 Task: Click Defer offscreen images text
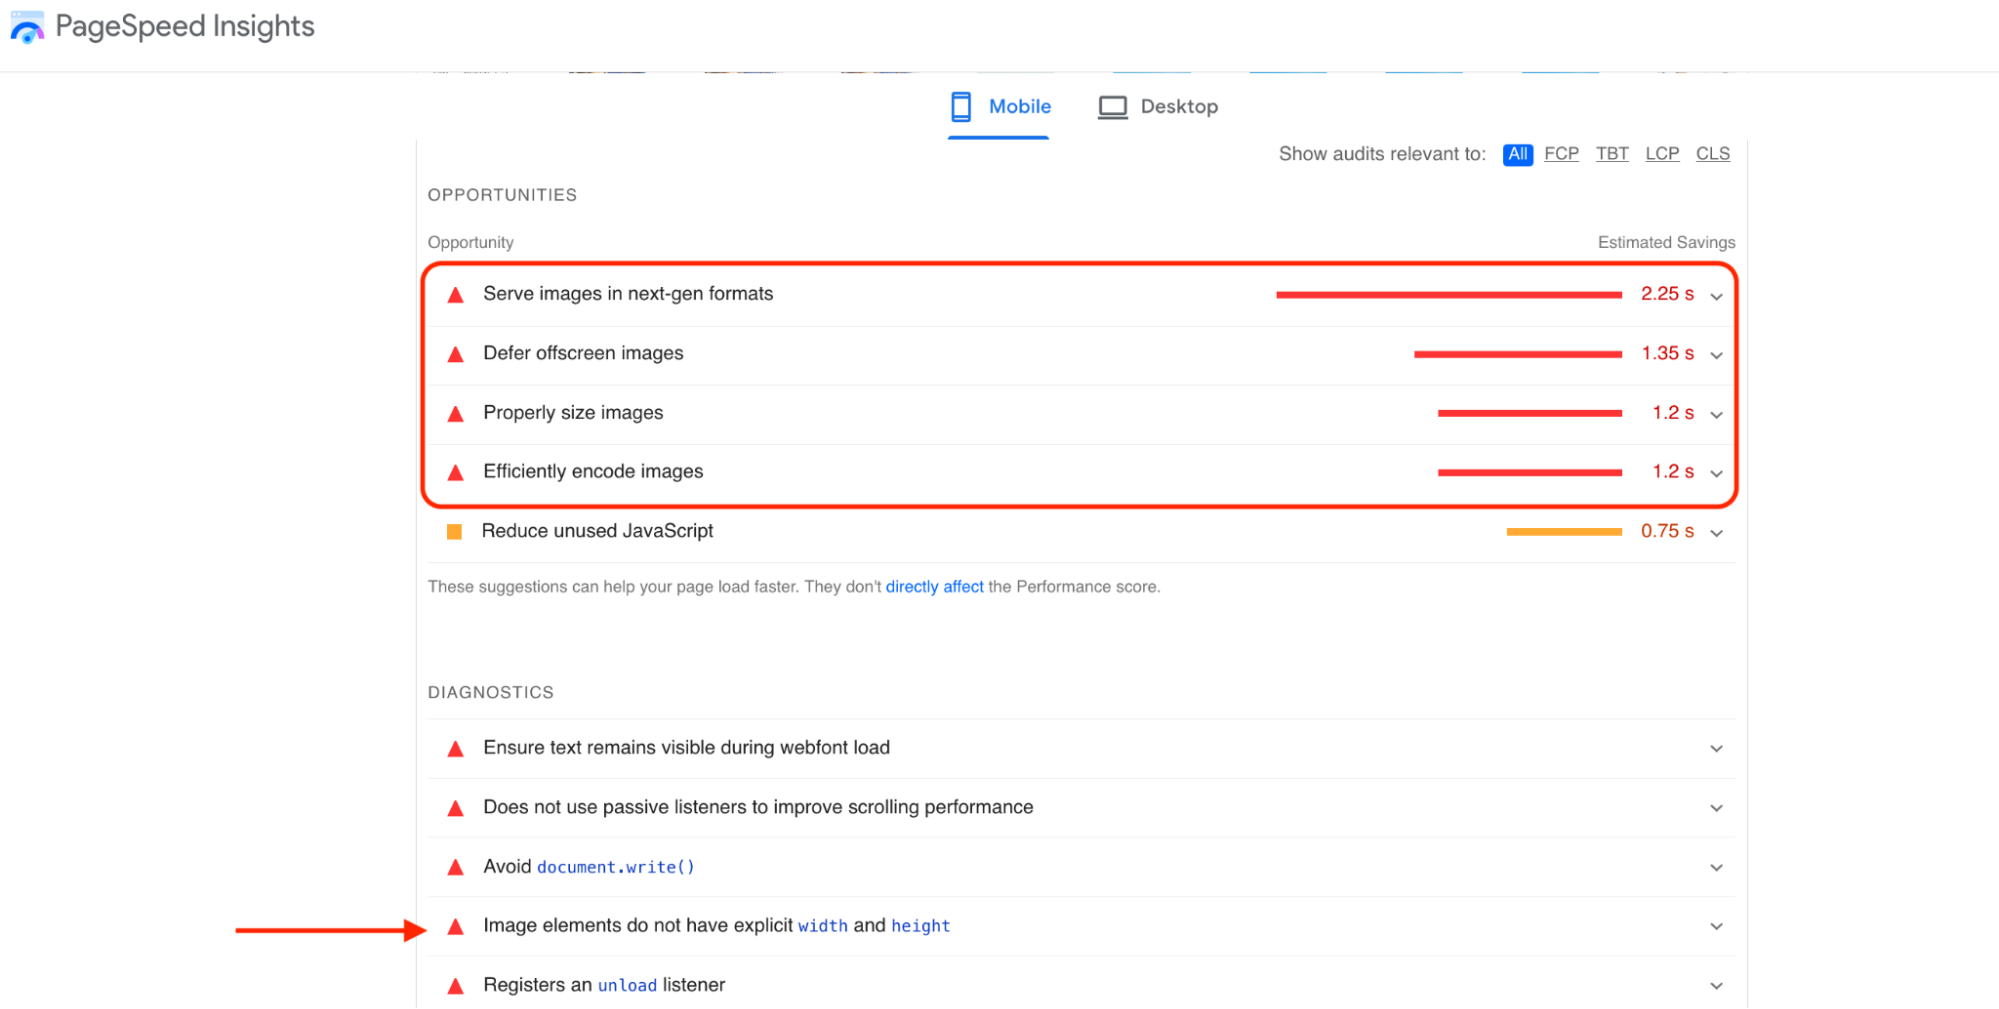point(583,353)
